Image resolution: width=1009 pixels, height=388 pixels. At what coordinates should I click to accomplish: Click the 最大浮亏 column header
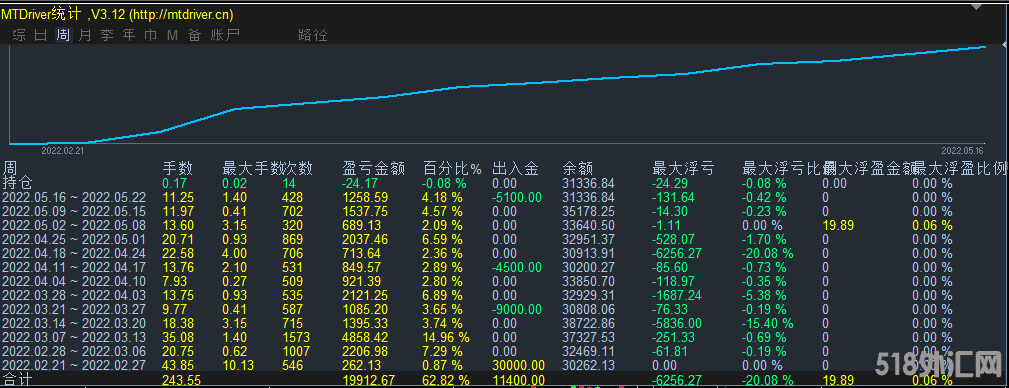click(684, 169)
